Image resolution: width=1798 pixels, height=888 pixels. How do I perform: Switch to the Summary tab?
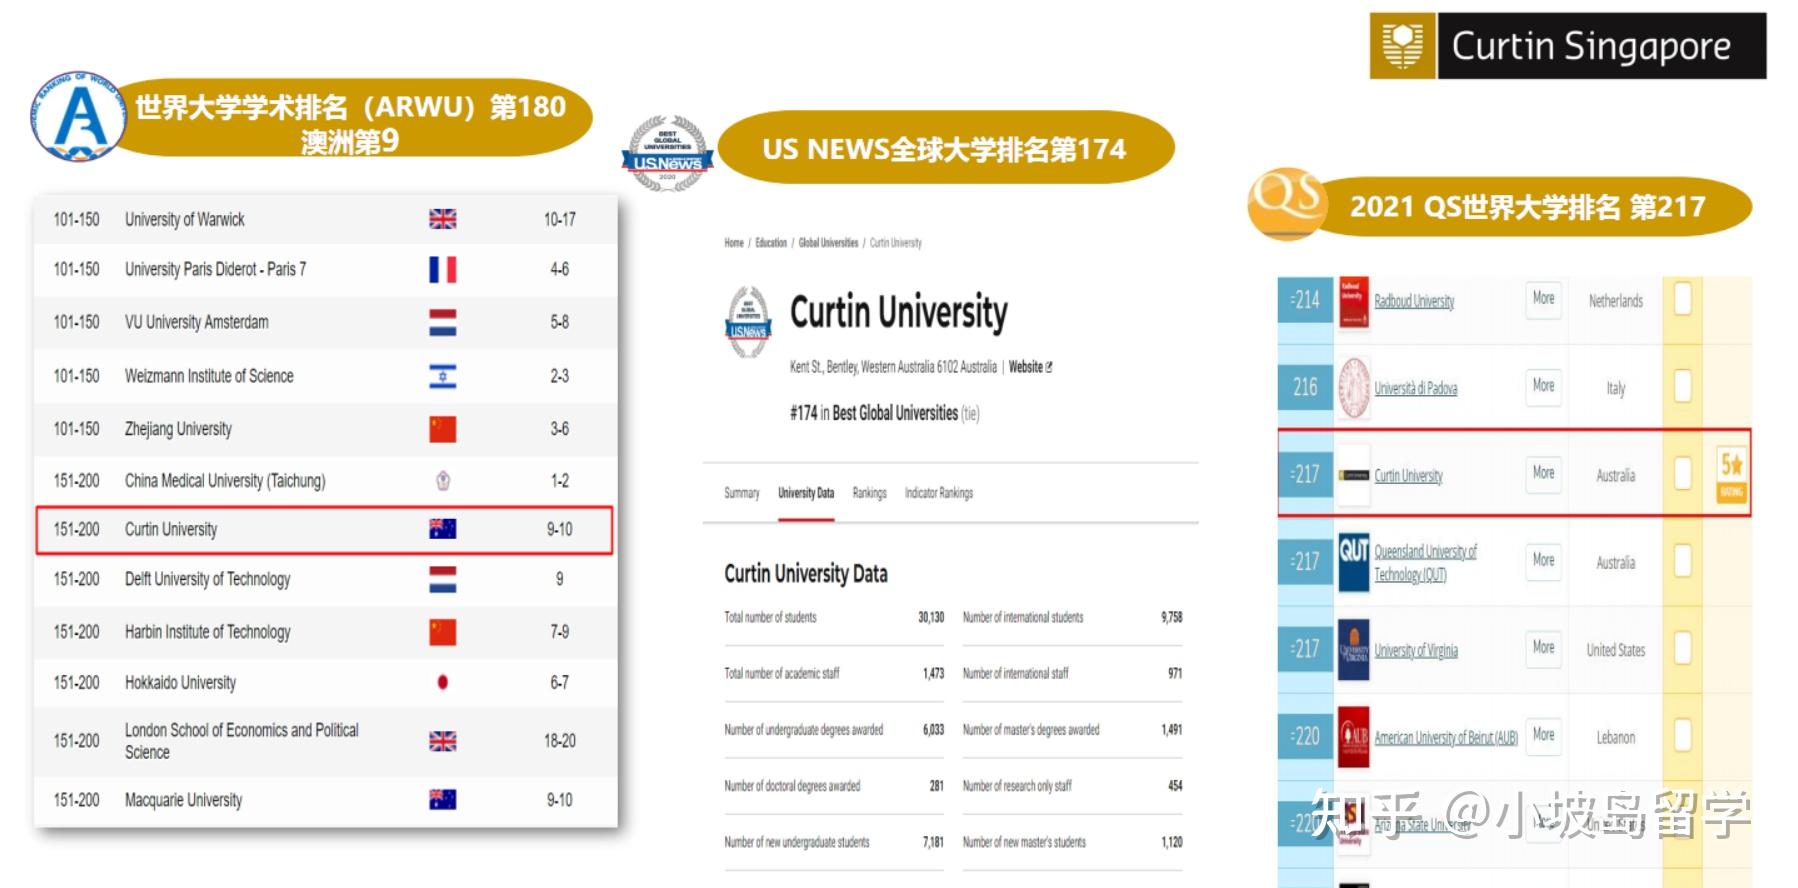pos(742,493)
